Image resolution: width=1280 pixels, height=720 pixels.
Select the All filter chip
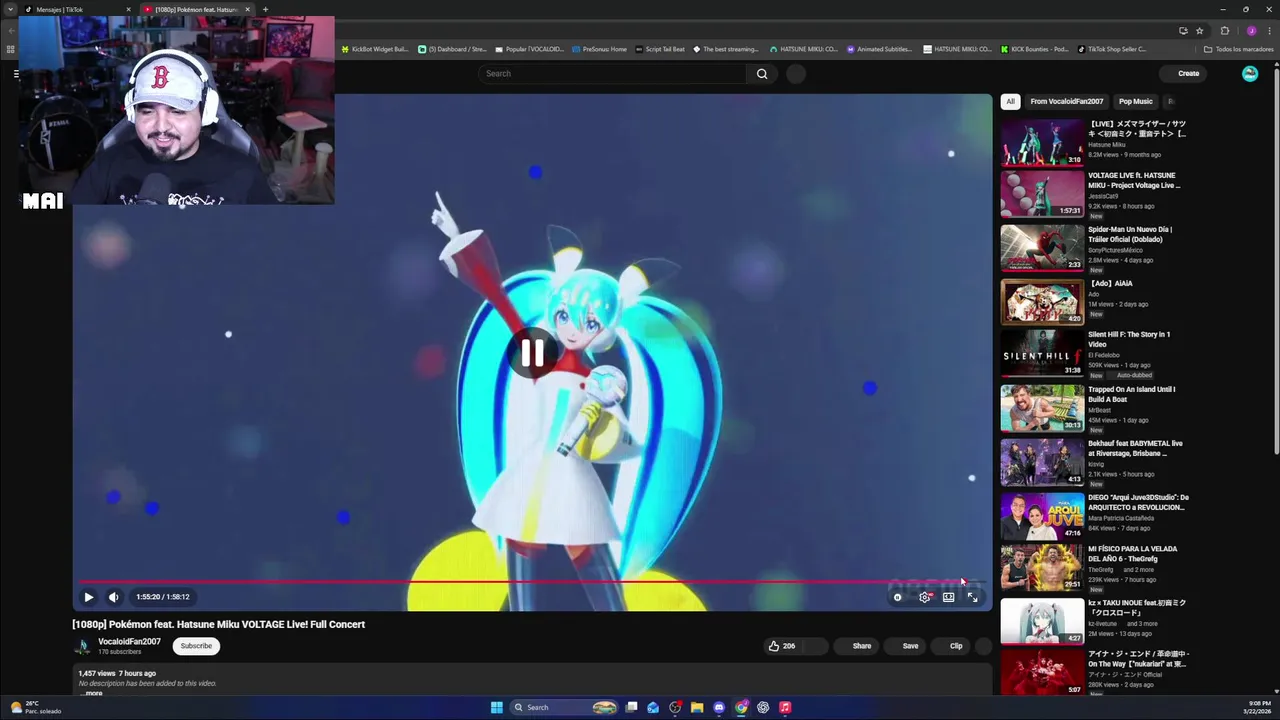pyautogui.click(x=1010, y=101)
